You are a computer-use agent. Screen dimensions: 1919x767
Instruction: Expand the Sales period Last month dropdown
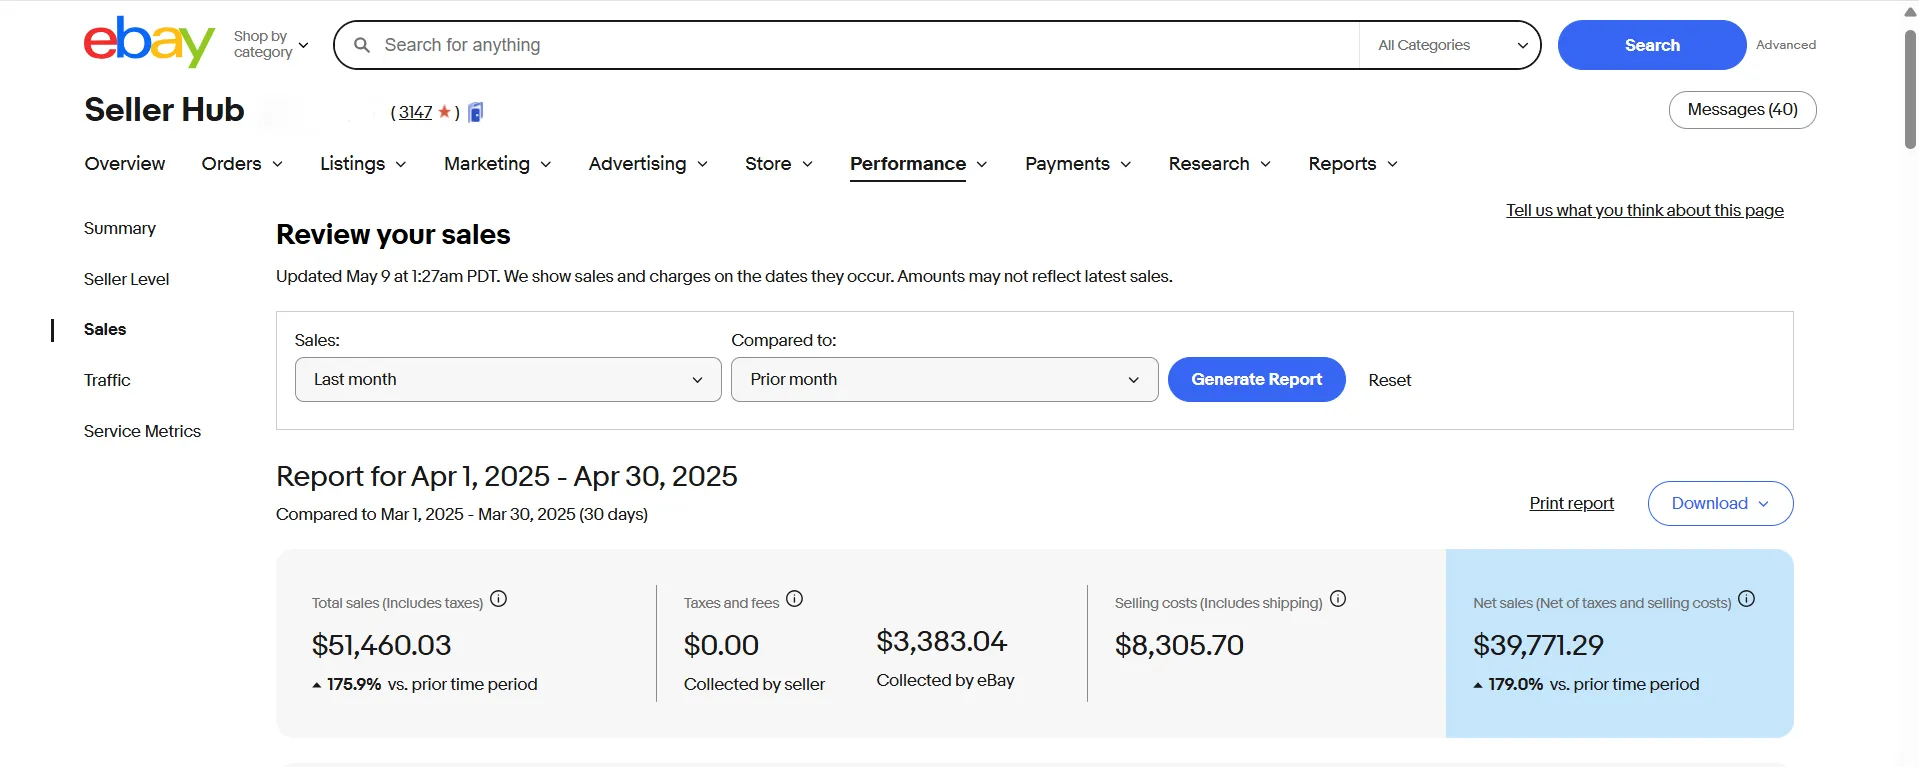(x=508, y=380)
